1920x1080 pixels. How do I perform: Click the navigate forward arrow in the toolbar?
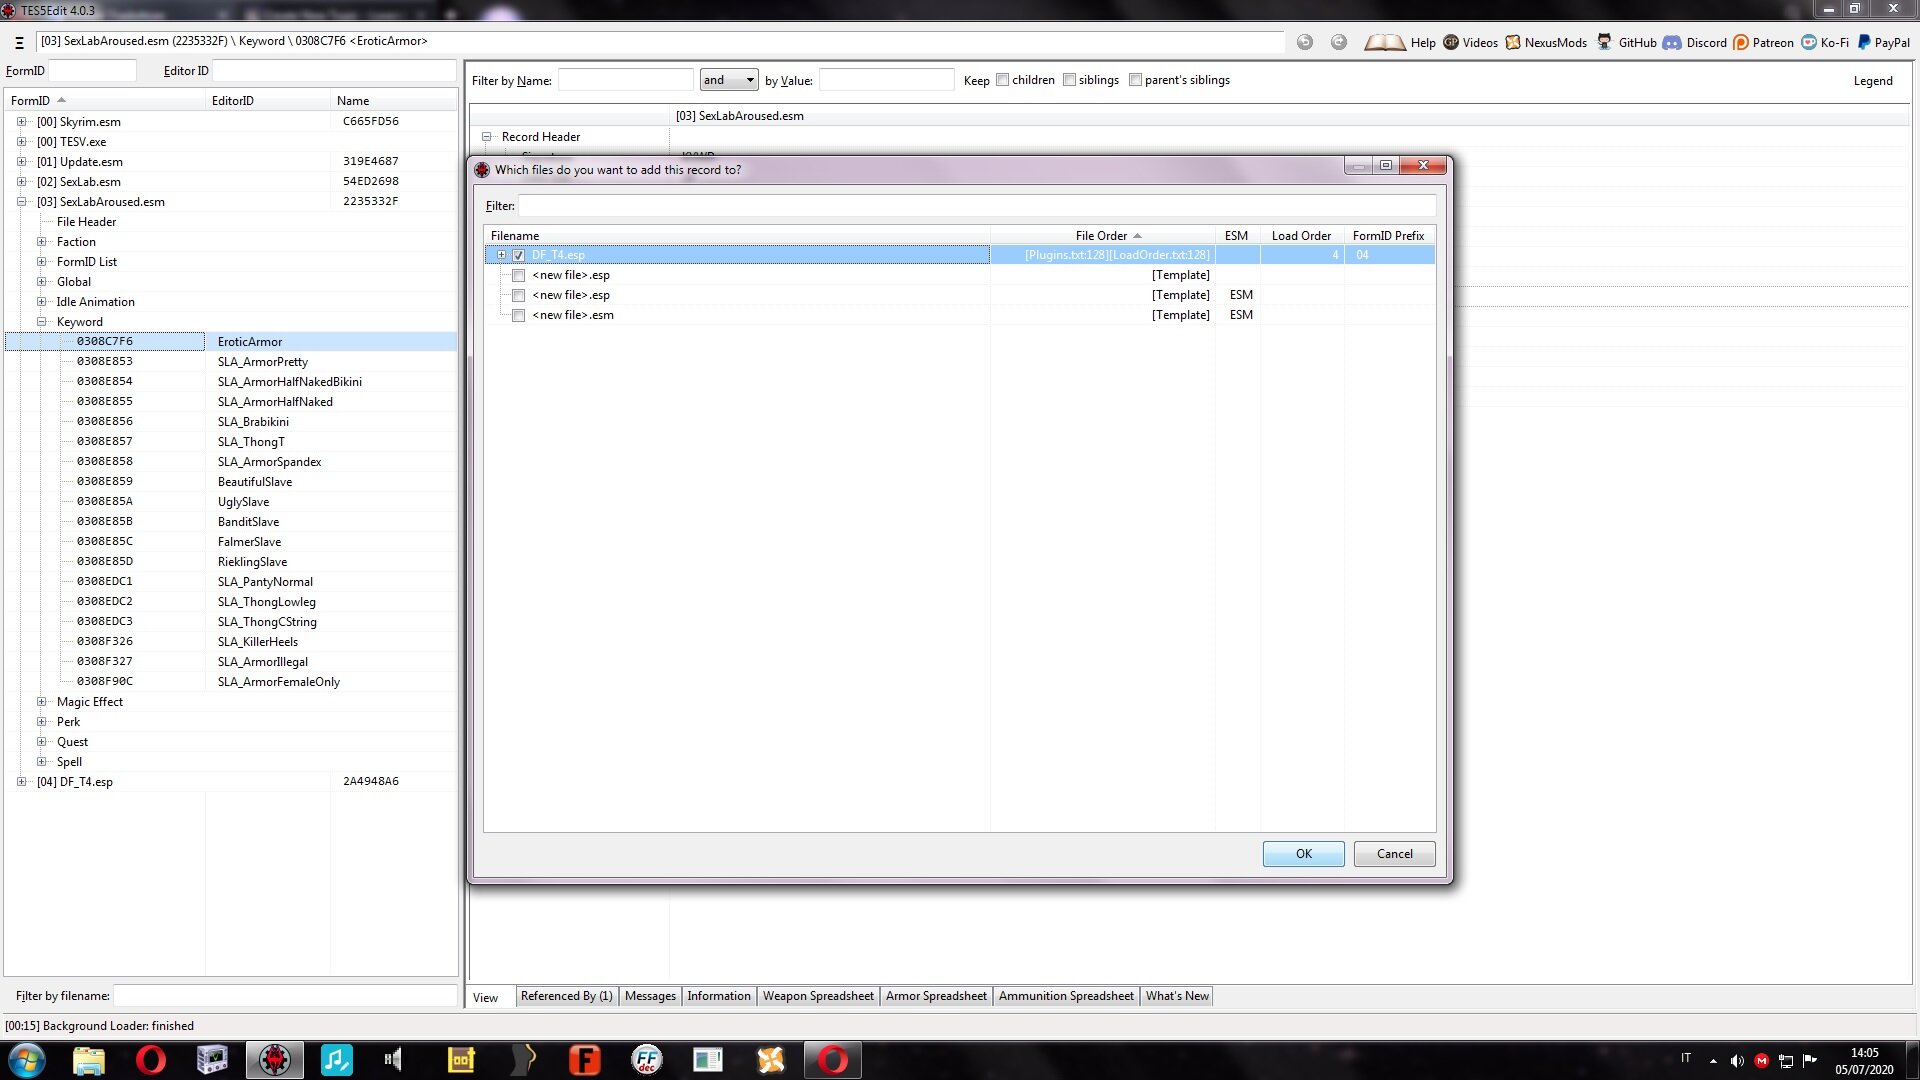pos(1339,42)
